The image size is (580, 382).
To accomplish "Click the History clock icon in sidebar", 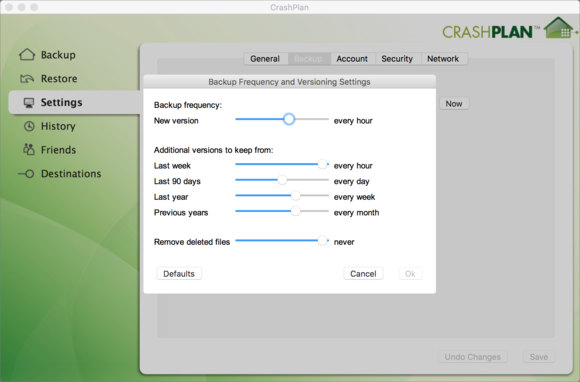I will click(29, 126).
